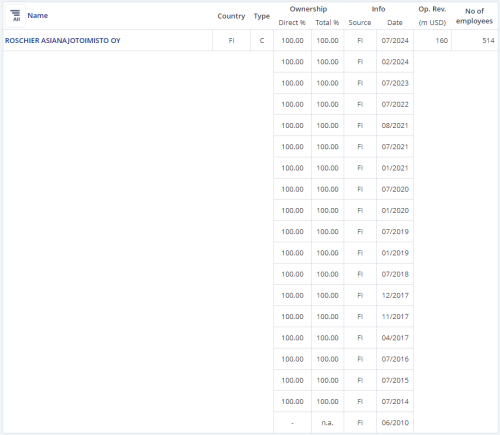Image resolution: width=500 pixels, height=435 pixels.
Task: Click the Type column header
Action: (262, 16)
